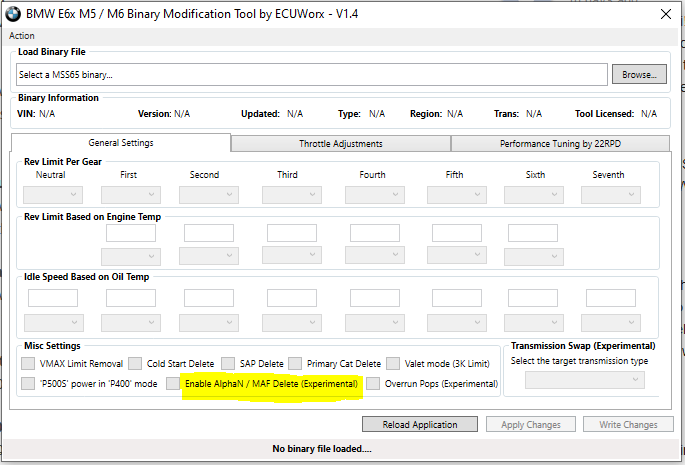Click the BMW logo in the title bar
The width and height of the screenshot is (685, 465).
[13, 14]
